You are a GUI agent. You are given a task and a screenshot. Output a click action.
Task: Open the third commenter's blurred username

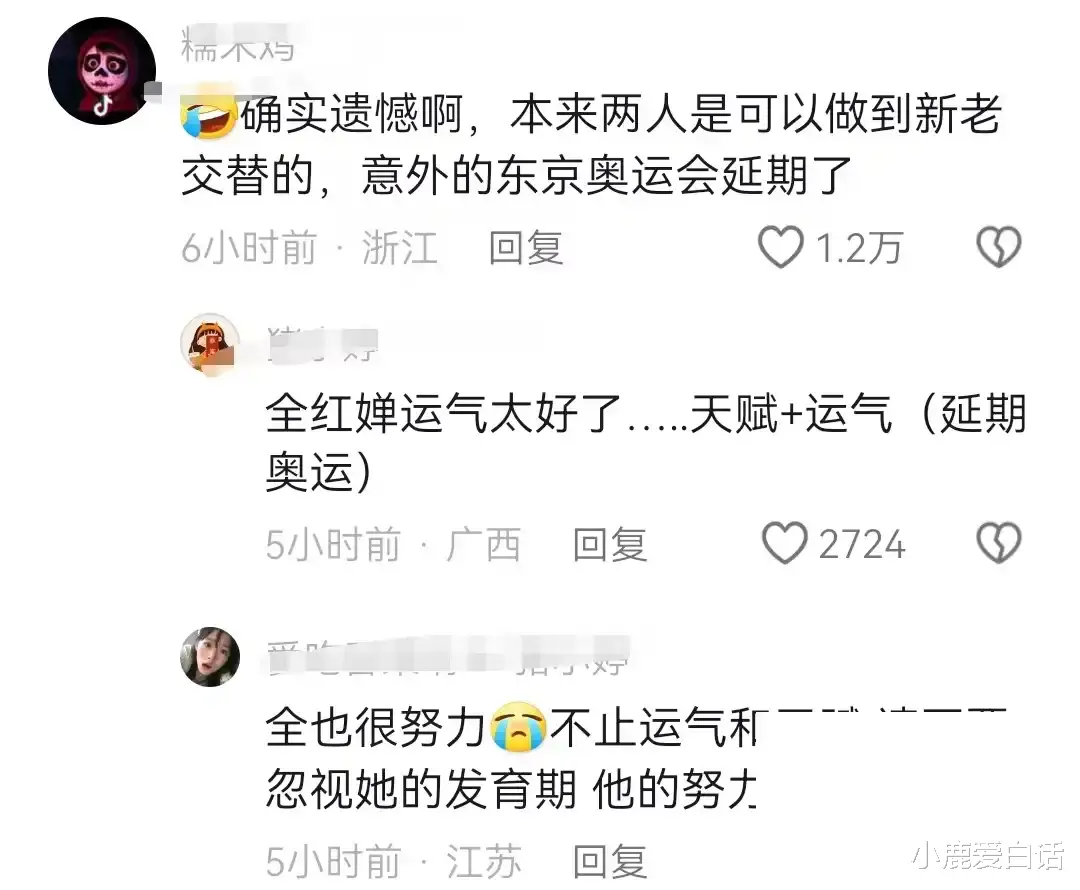click(448, 656)
